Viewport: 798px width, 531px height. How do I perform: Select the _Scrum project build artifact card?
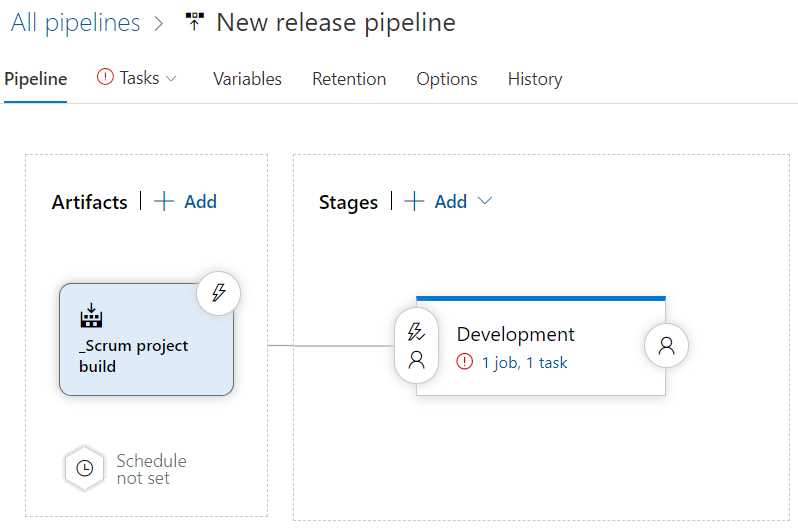147,340
